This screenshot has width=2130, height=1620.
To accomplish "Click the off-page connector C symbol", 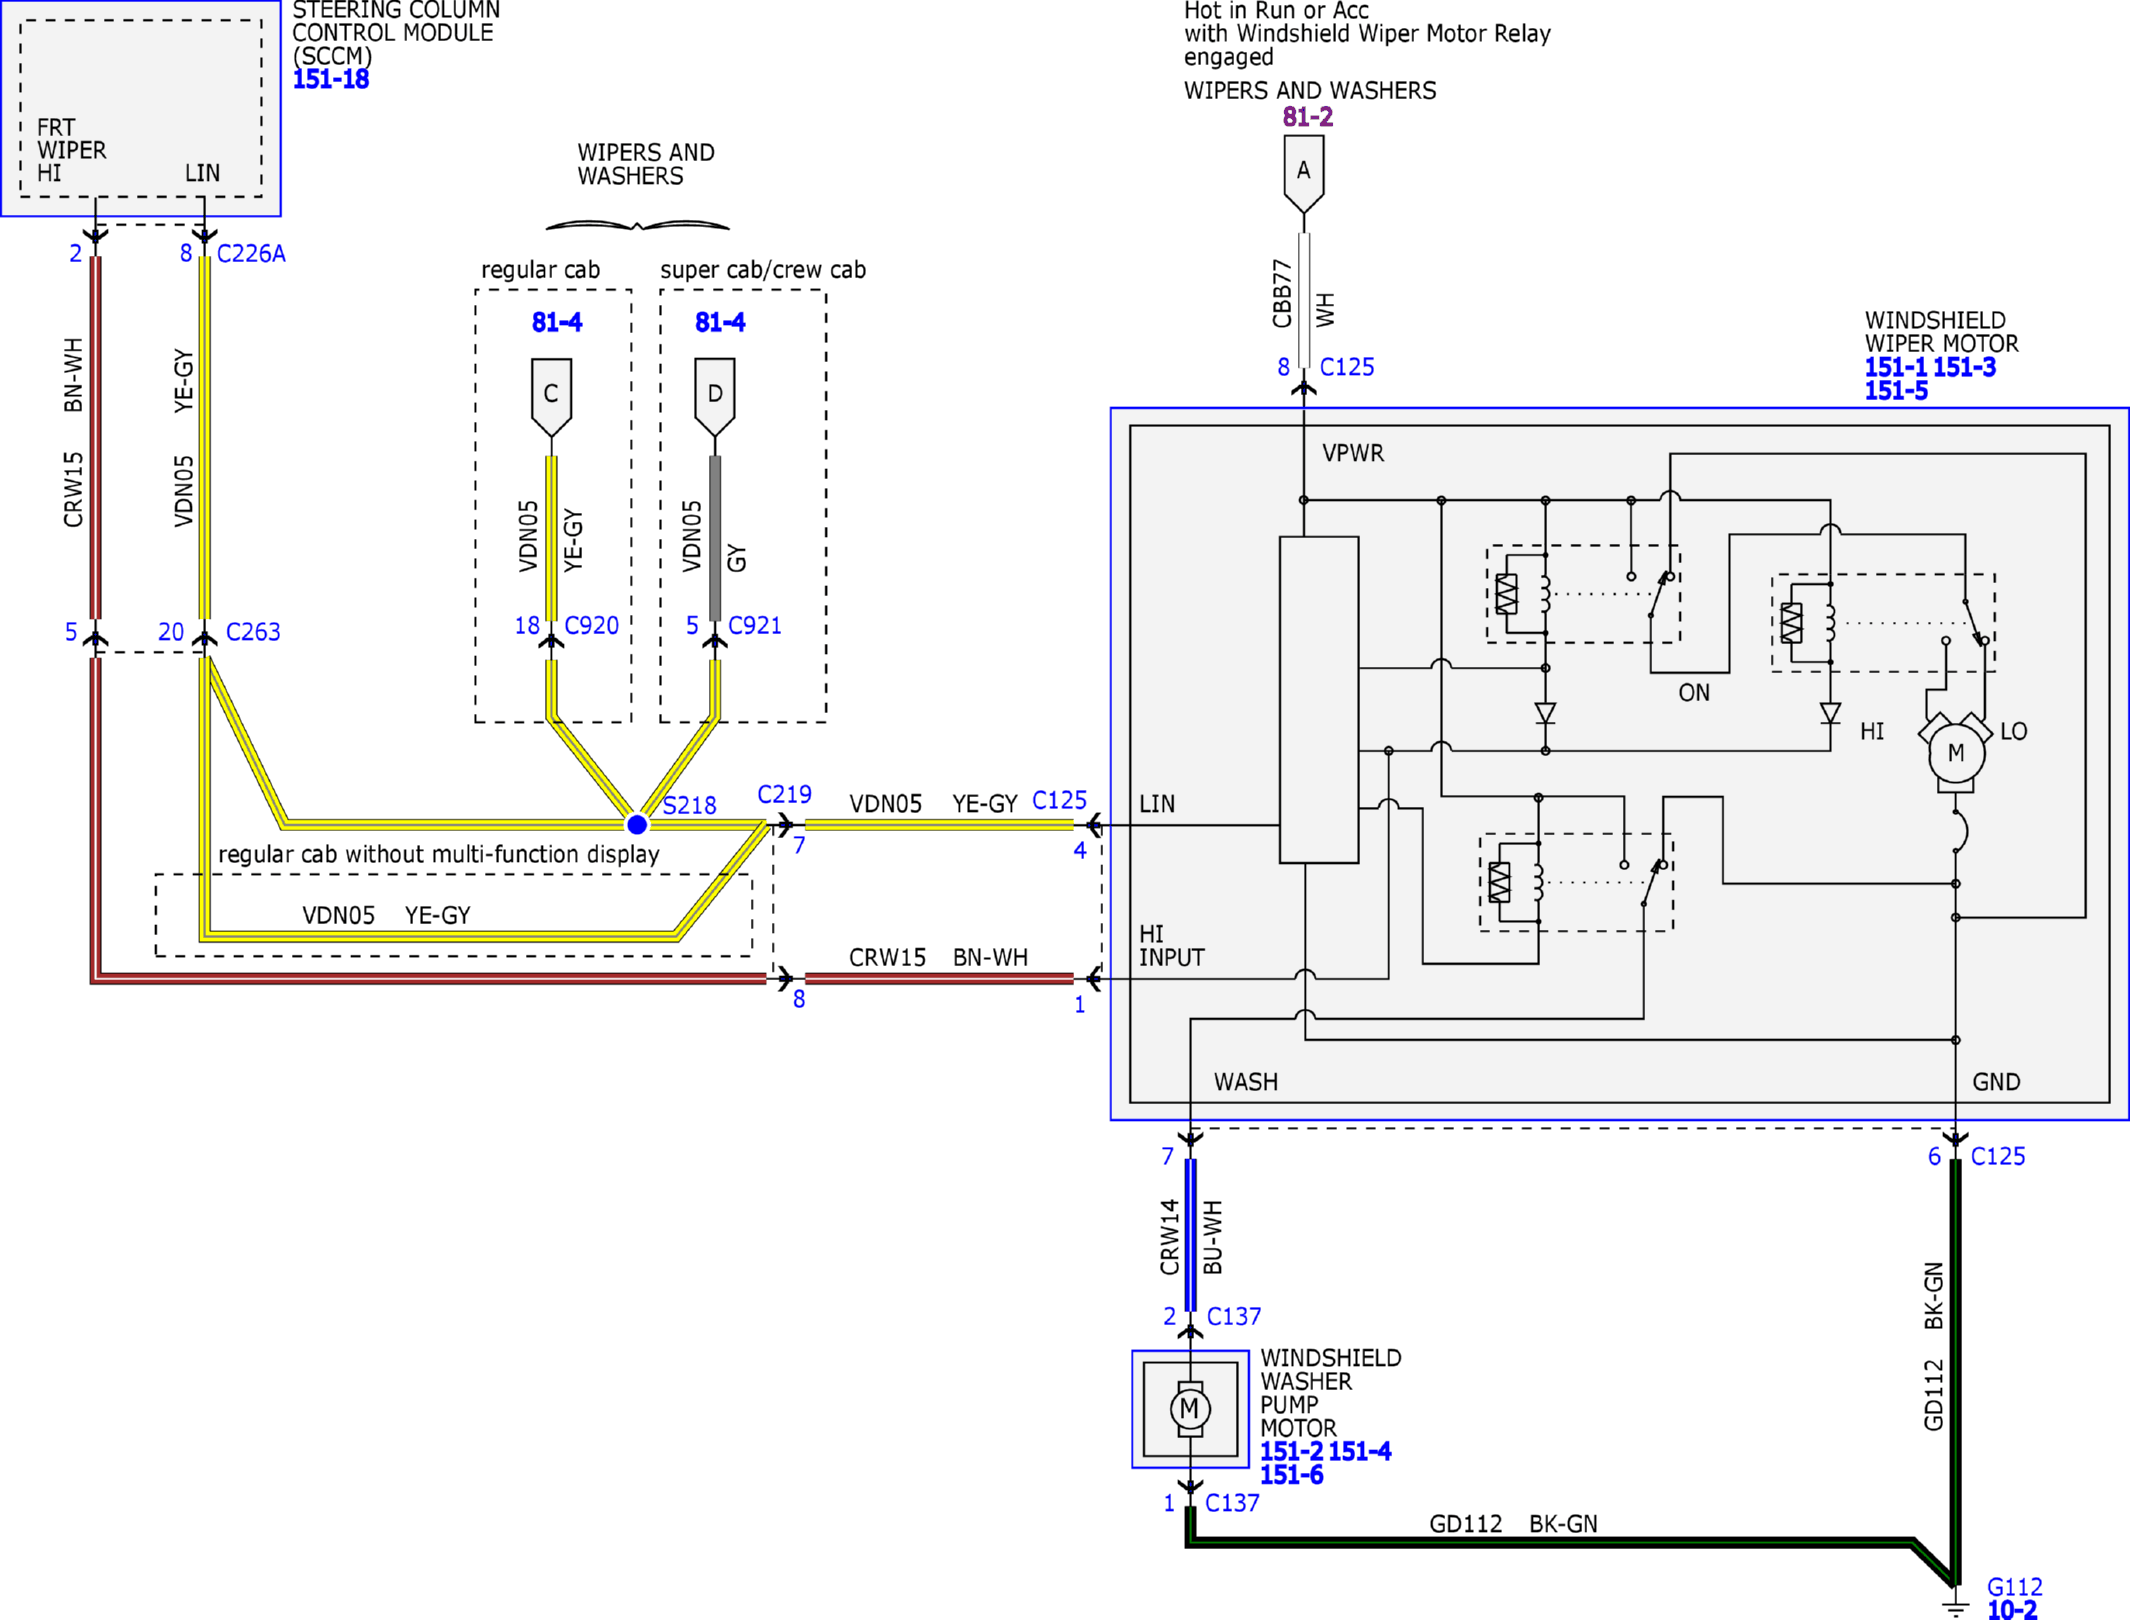I will (551, 397).
